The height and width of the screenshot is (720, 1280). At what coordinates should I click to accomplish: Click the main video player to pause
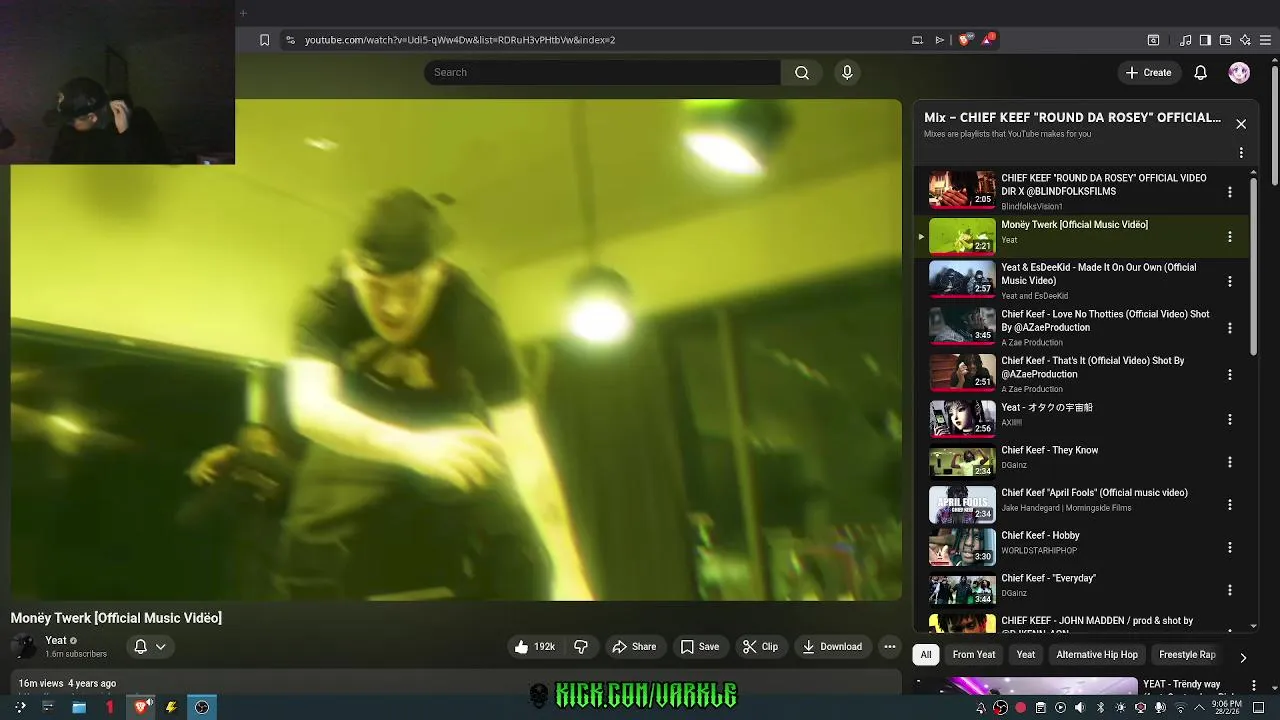456,350
